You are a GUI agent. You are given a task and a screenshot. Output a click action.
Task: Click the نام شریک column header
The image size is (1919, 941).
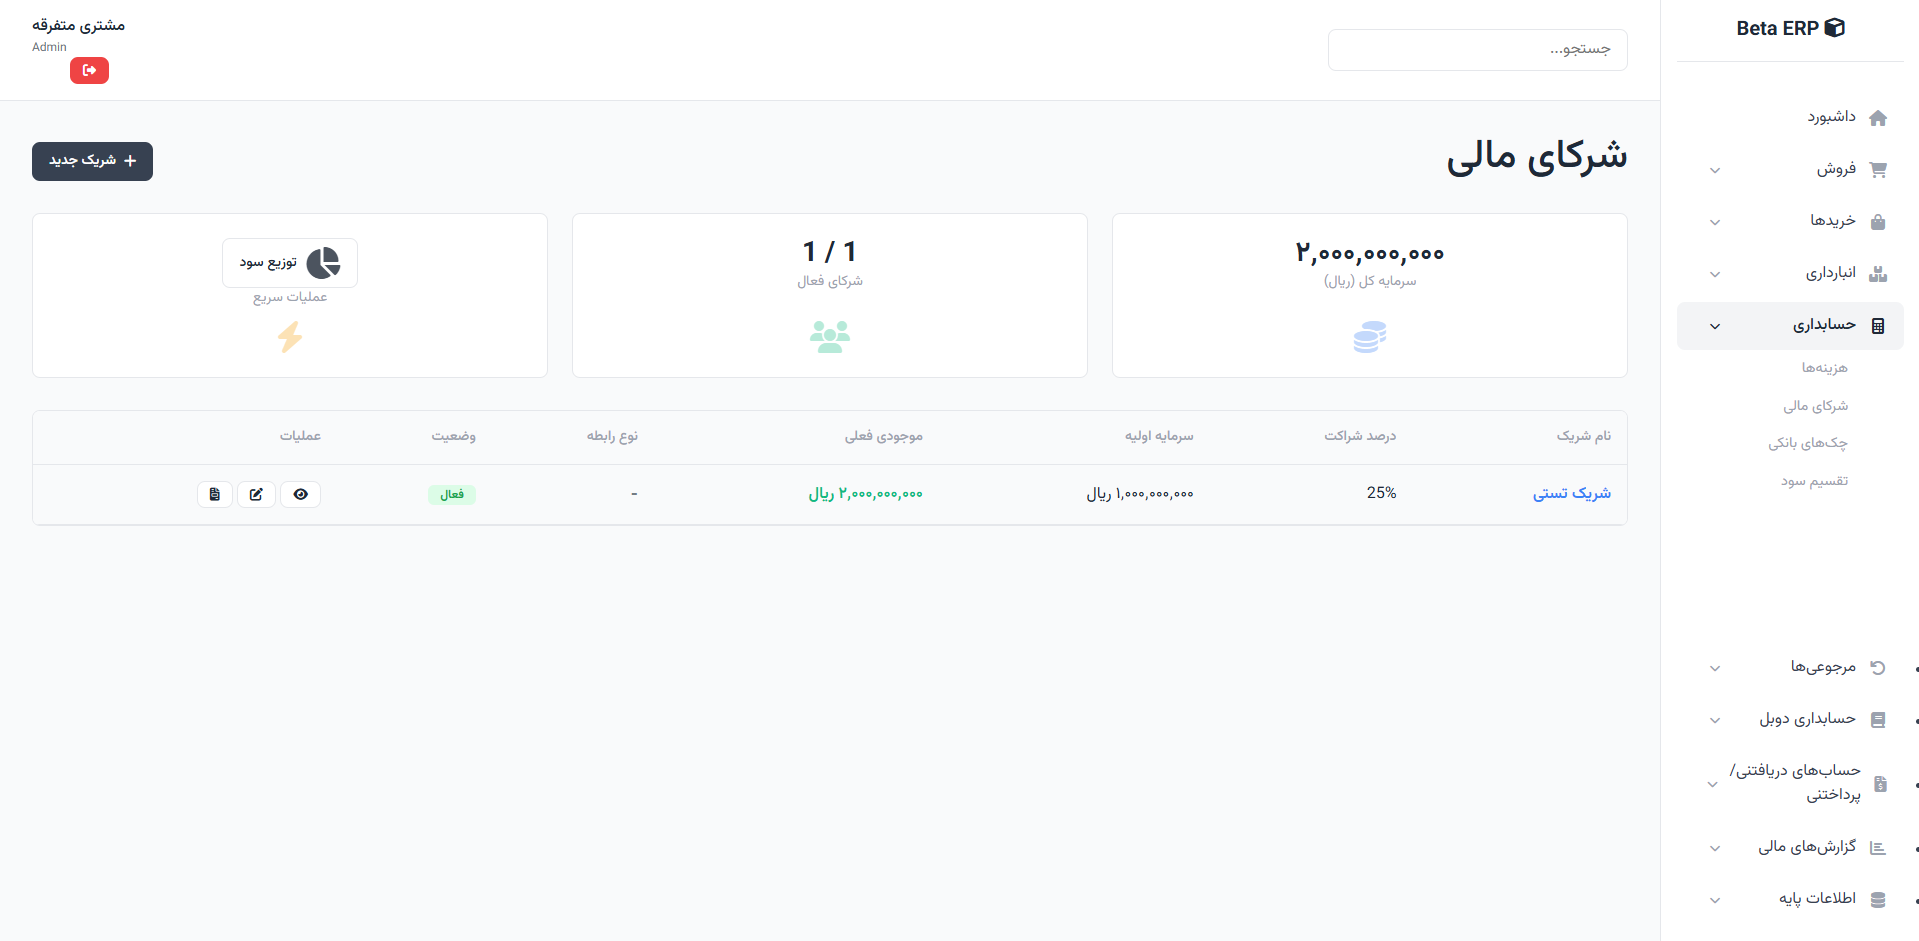click(1583, 436)
